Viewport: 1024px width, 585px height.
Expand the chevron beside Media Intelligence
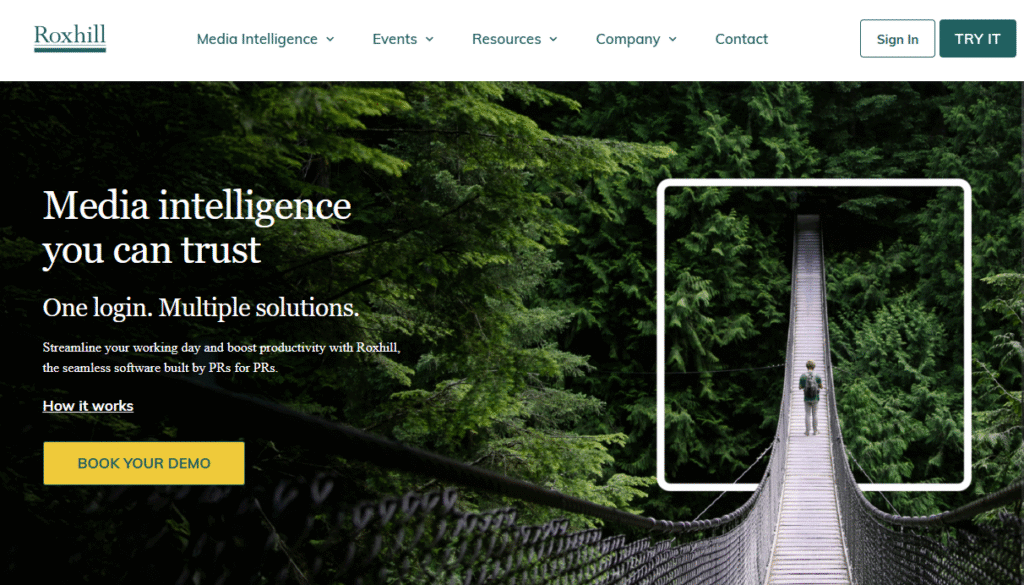330,39
